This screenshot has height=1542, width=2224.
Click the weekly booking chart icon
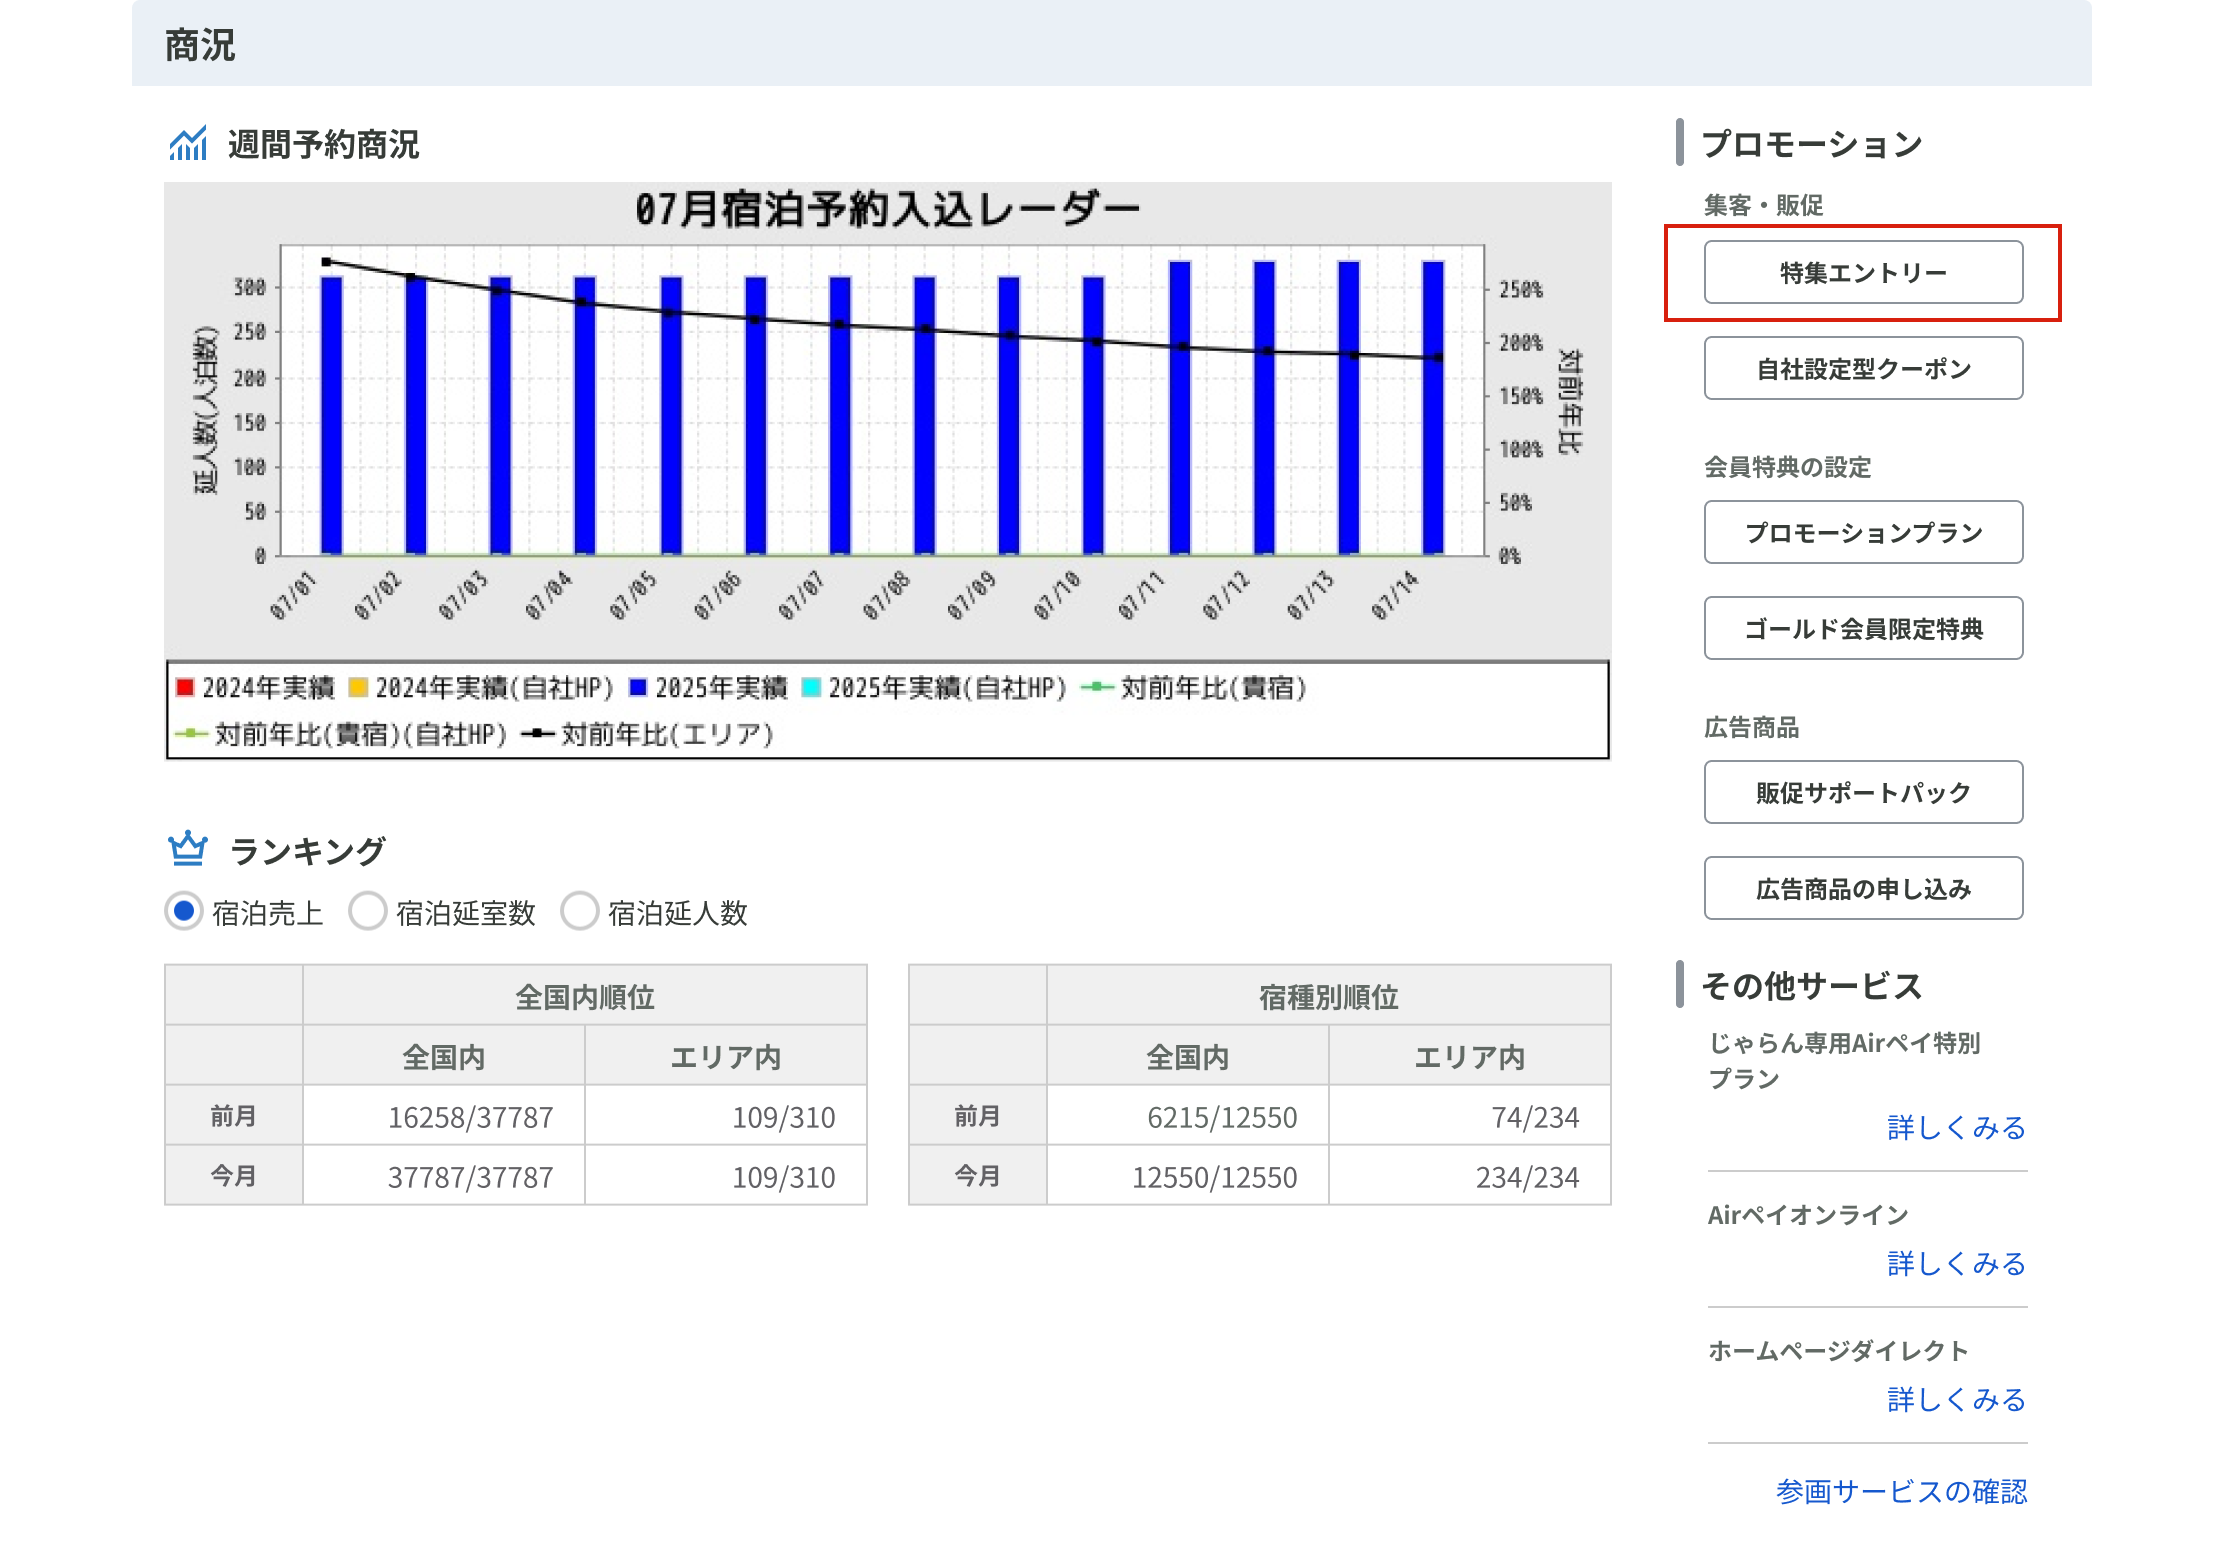pos(187,144)
